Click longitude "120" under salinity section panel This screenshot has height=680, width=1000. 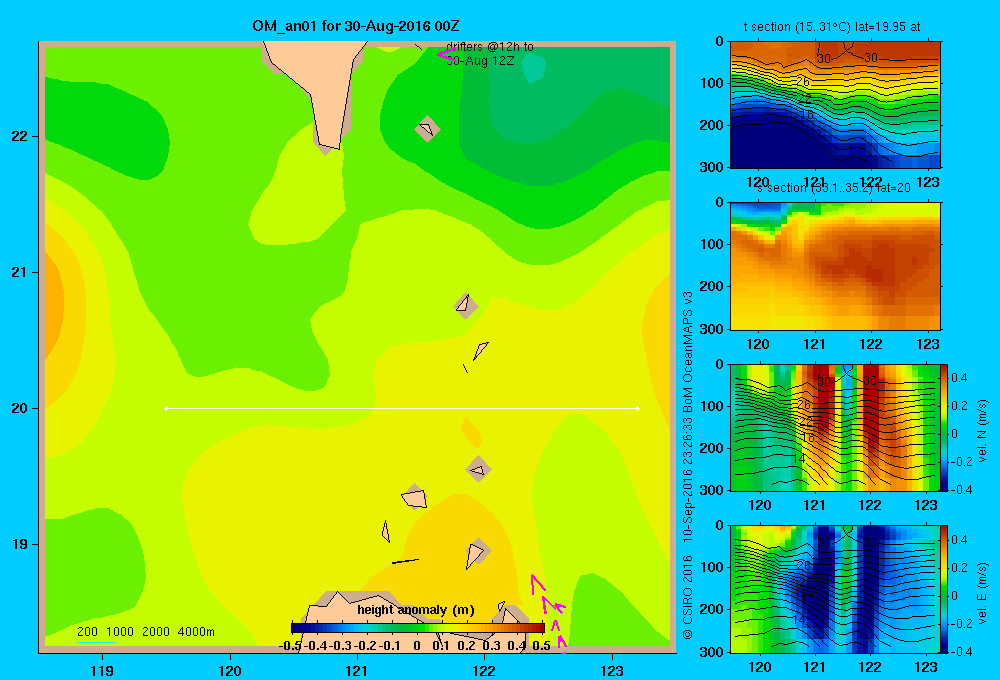tap(758, 344)
